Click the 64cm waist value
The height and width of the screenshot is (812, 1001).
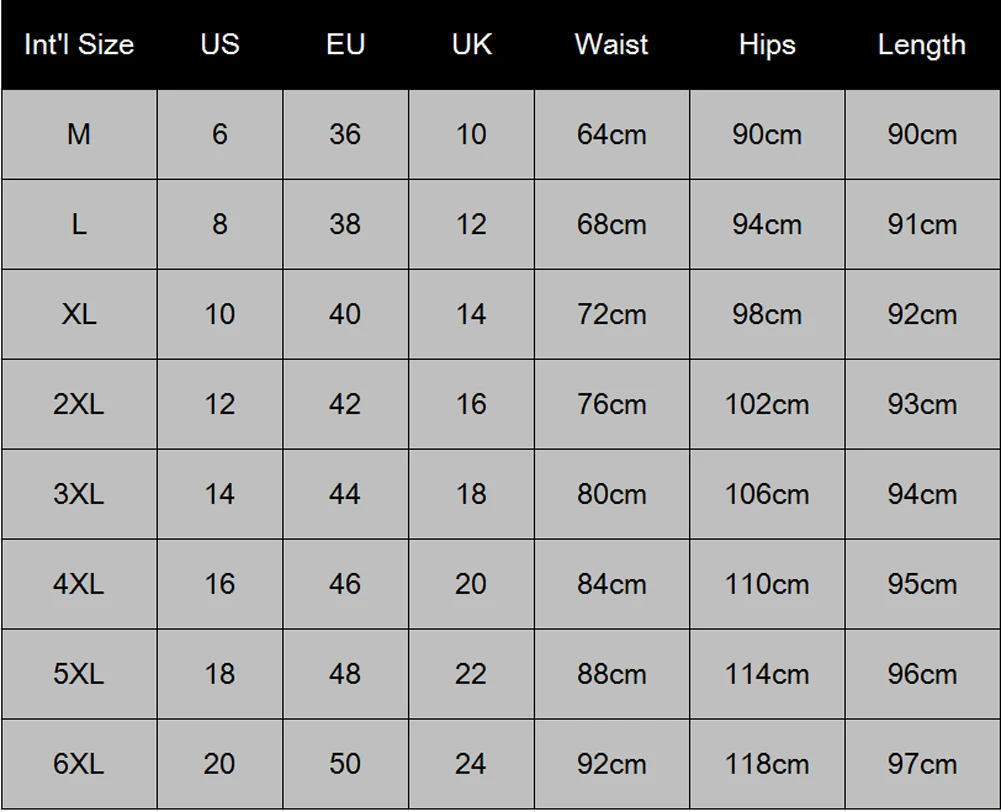[611, 134]
